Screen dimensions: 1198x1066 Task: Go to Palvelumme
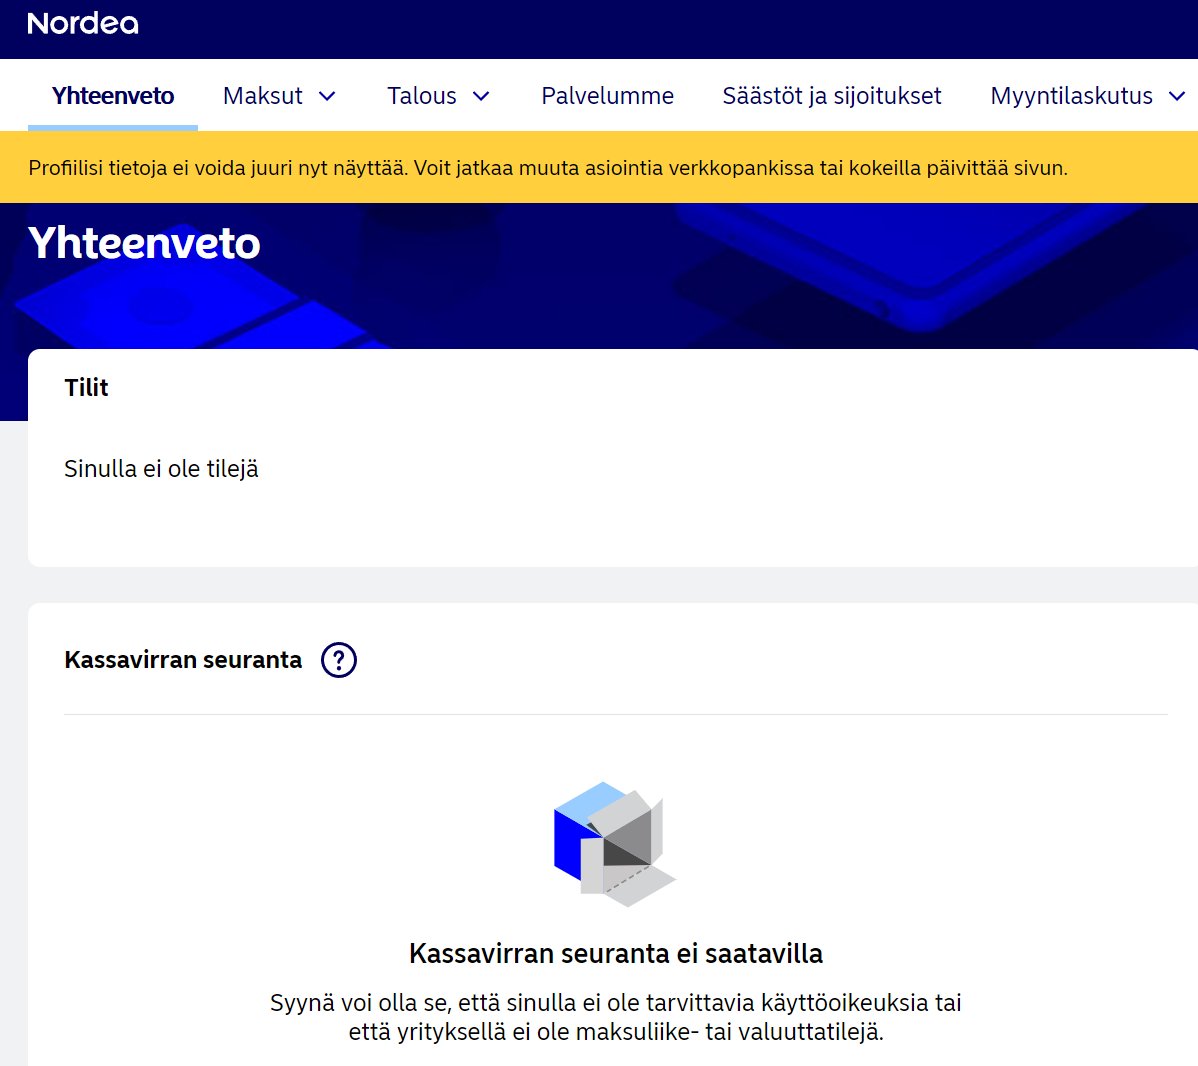pyautogui.click(x=607, y=96)
